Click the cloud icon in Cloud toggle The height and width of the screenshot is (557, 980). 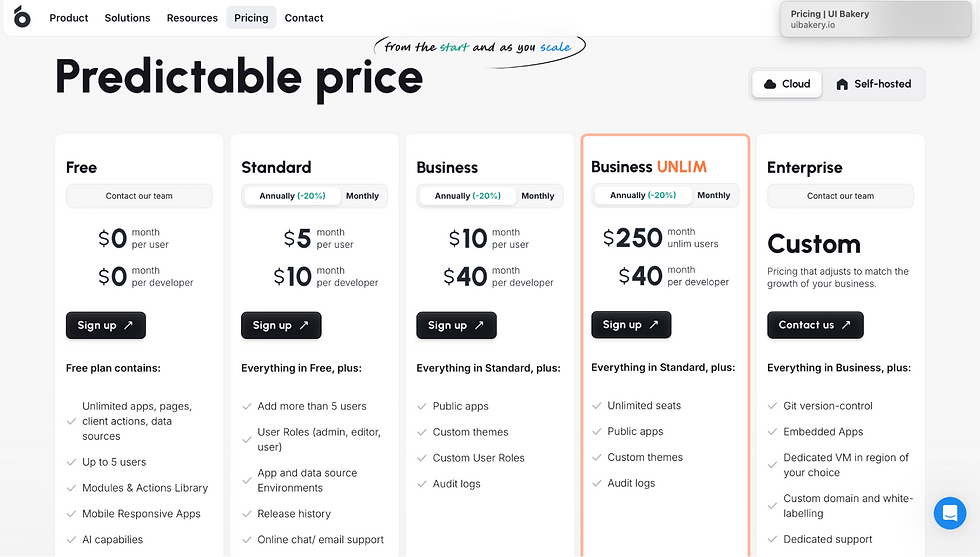click(770, 84)
